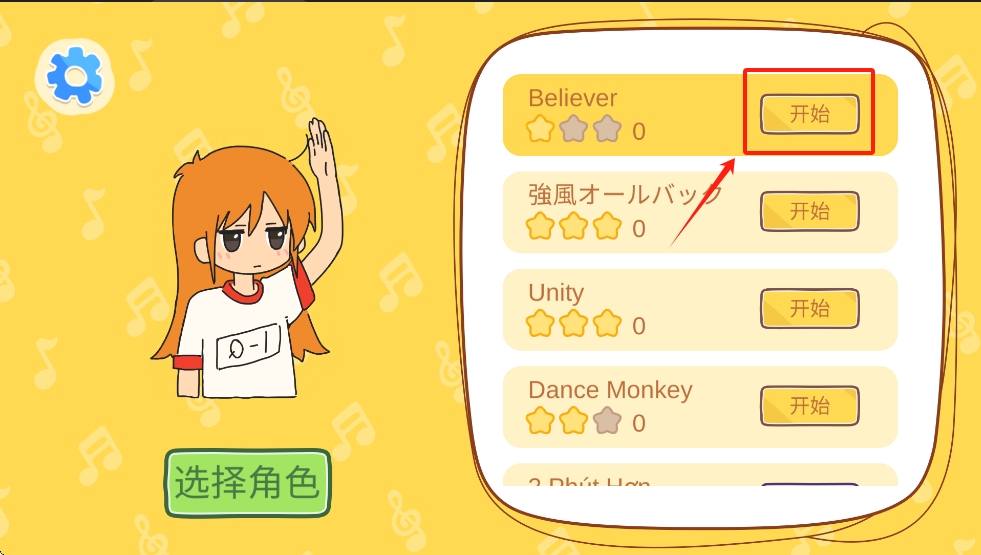
Task: Start the Unity song with 开始
Action: pyautogui.click(x=810, y=308)
